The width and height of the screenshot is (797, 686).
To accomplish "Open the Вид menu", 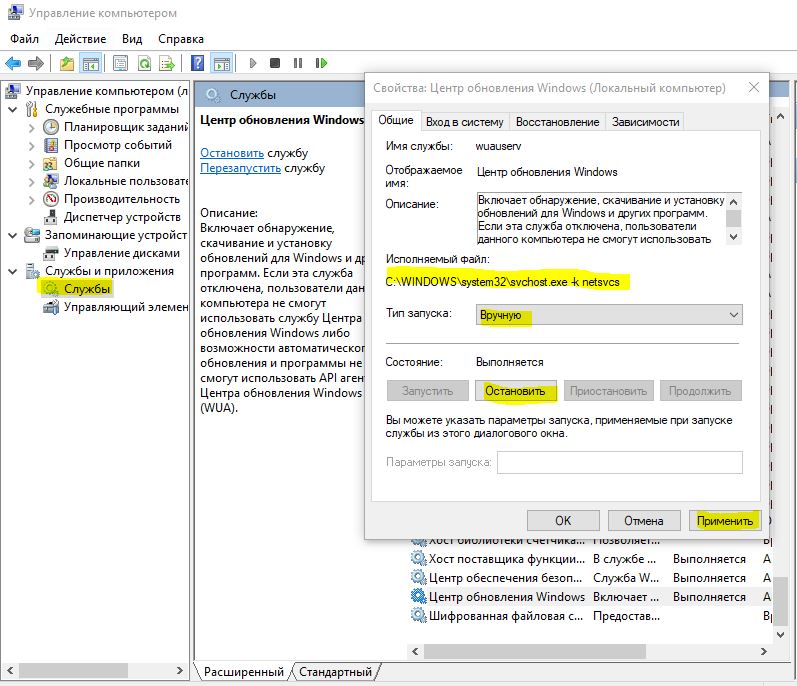I will [132, 39].
